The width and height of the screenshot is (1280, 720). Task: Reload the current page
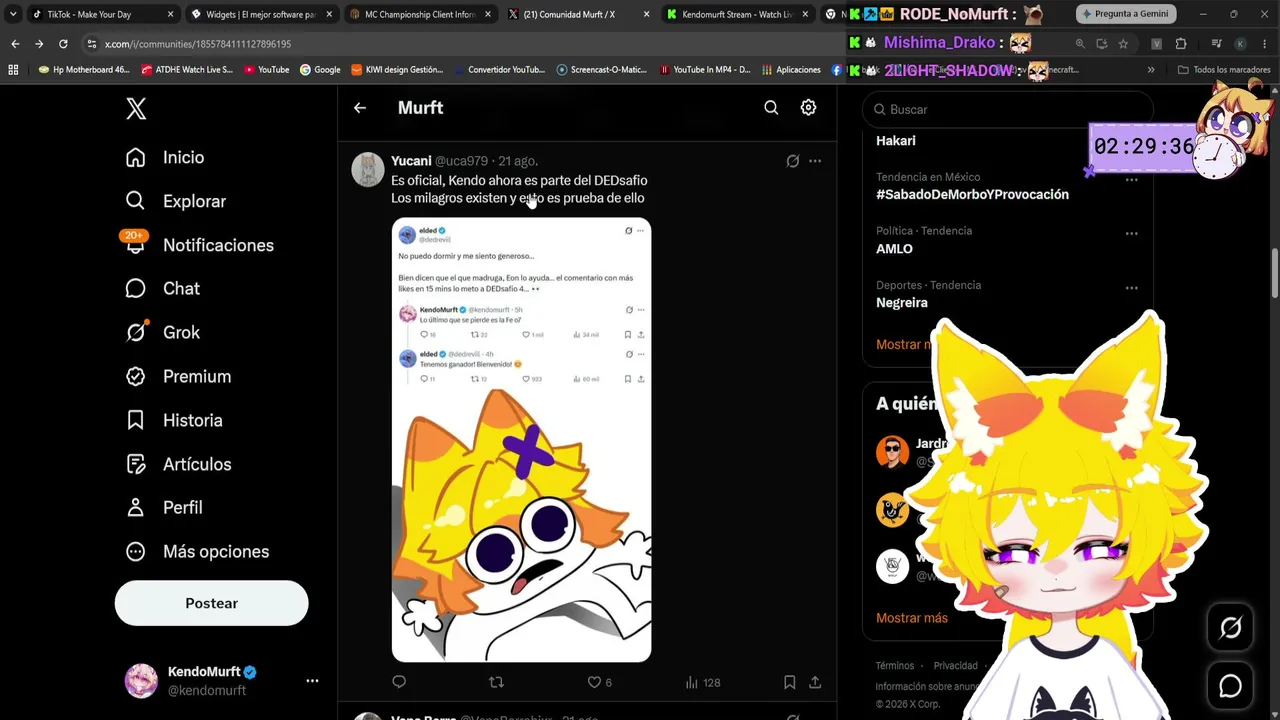click(63, 44)
